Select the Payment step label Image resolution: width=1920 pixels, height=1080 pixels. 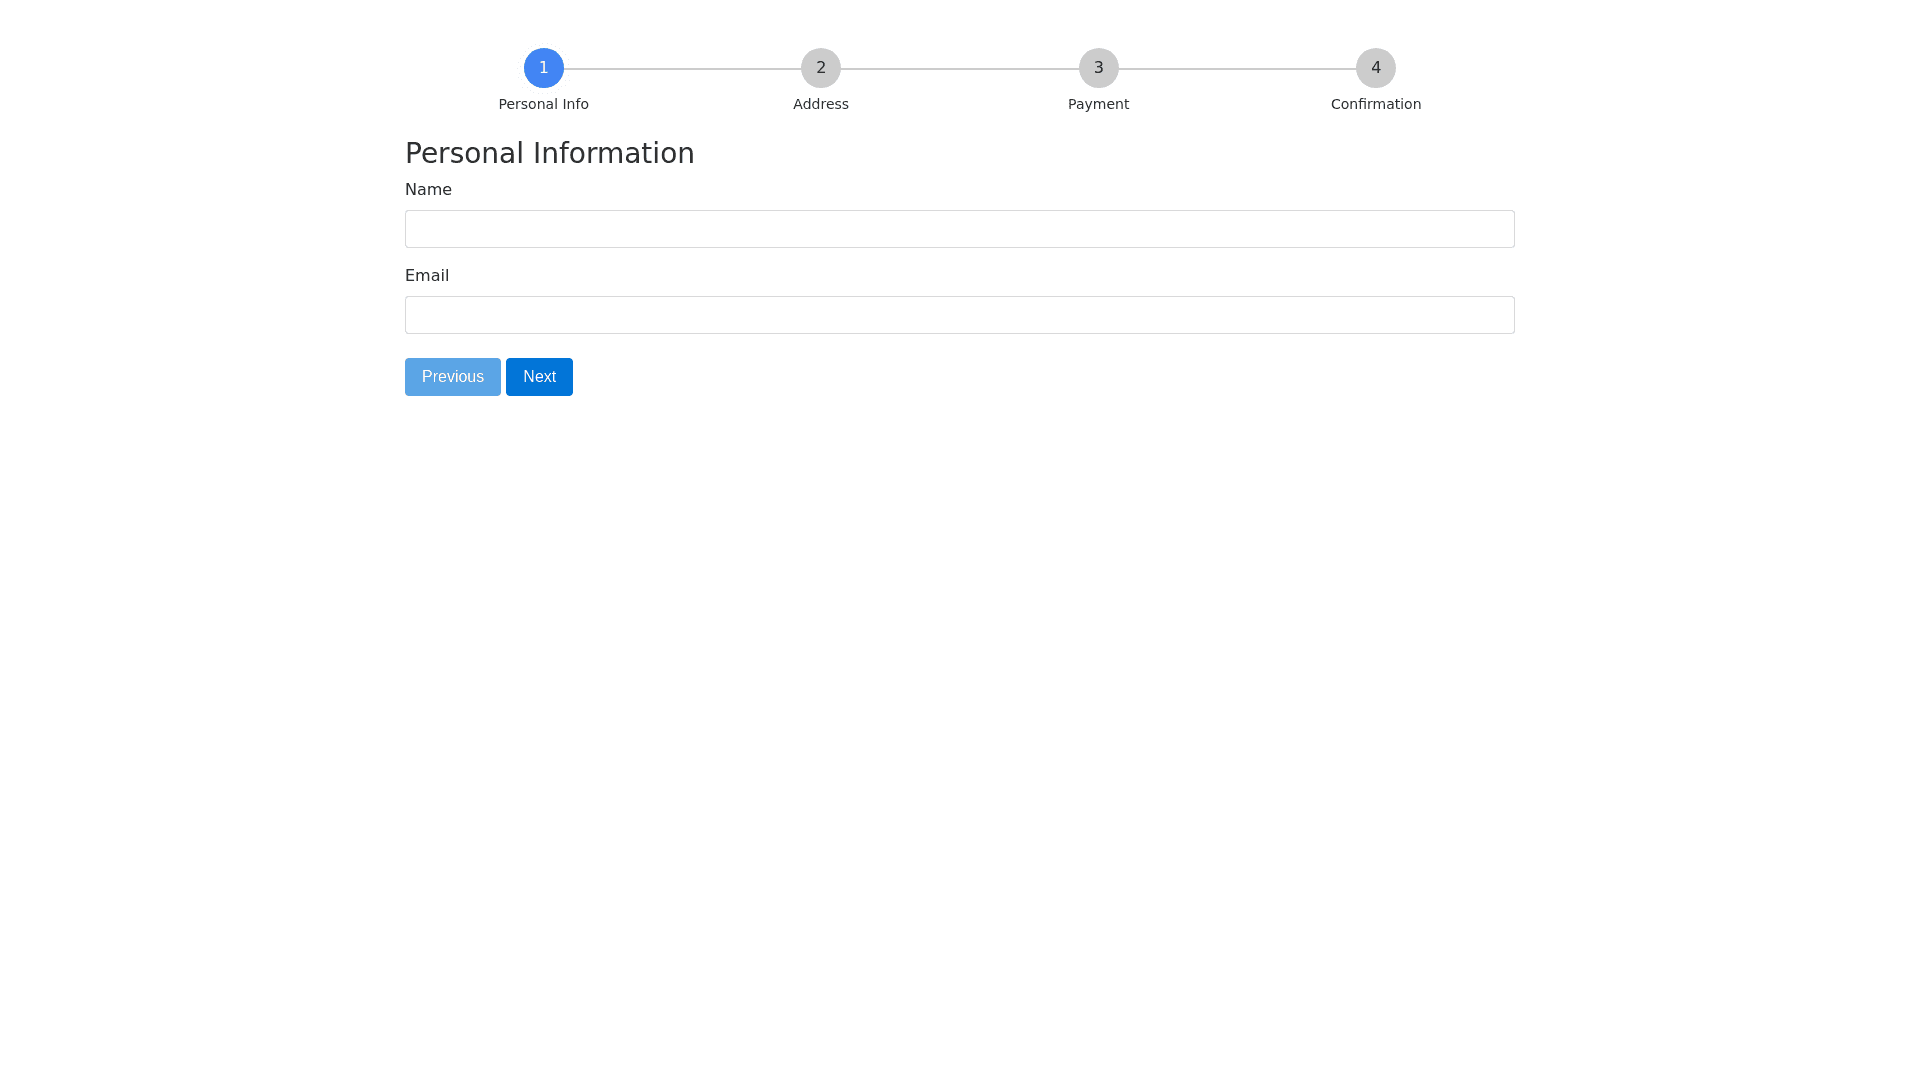[x=1098, y=104]
